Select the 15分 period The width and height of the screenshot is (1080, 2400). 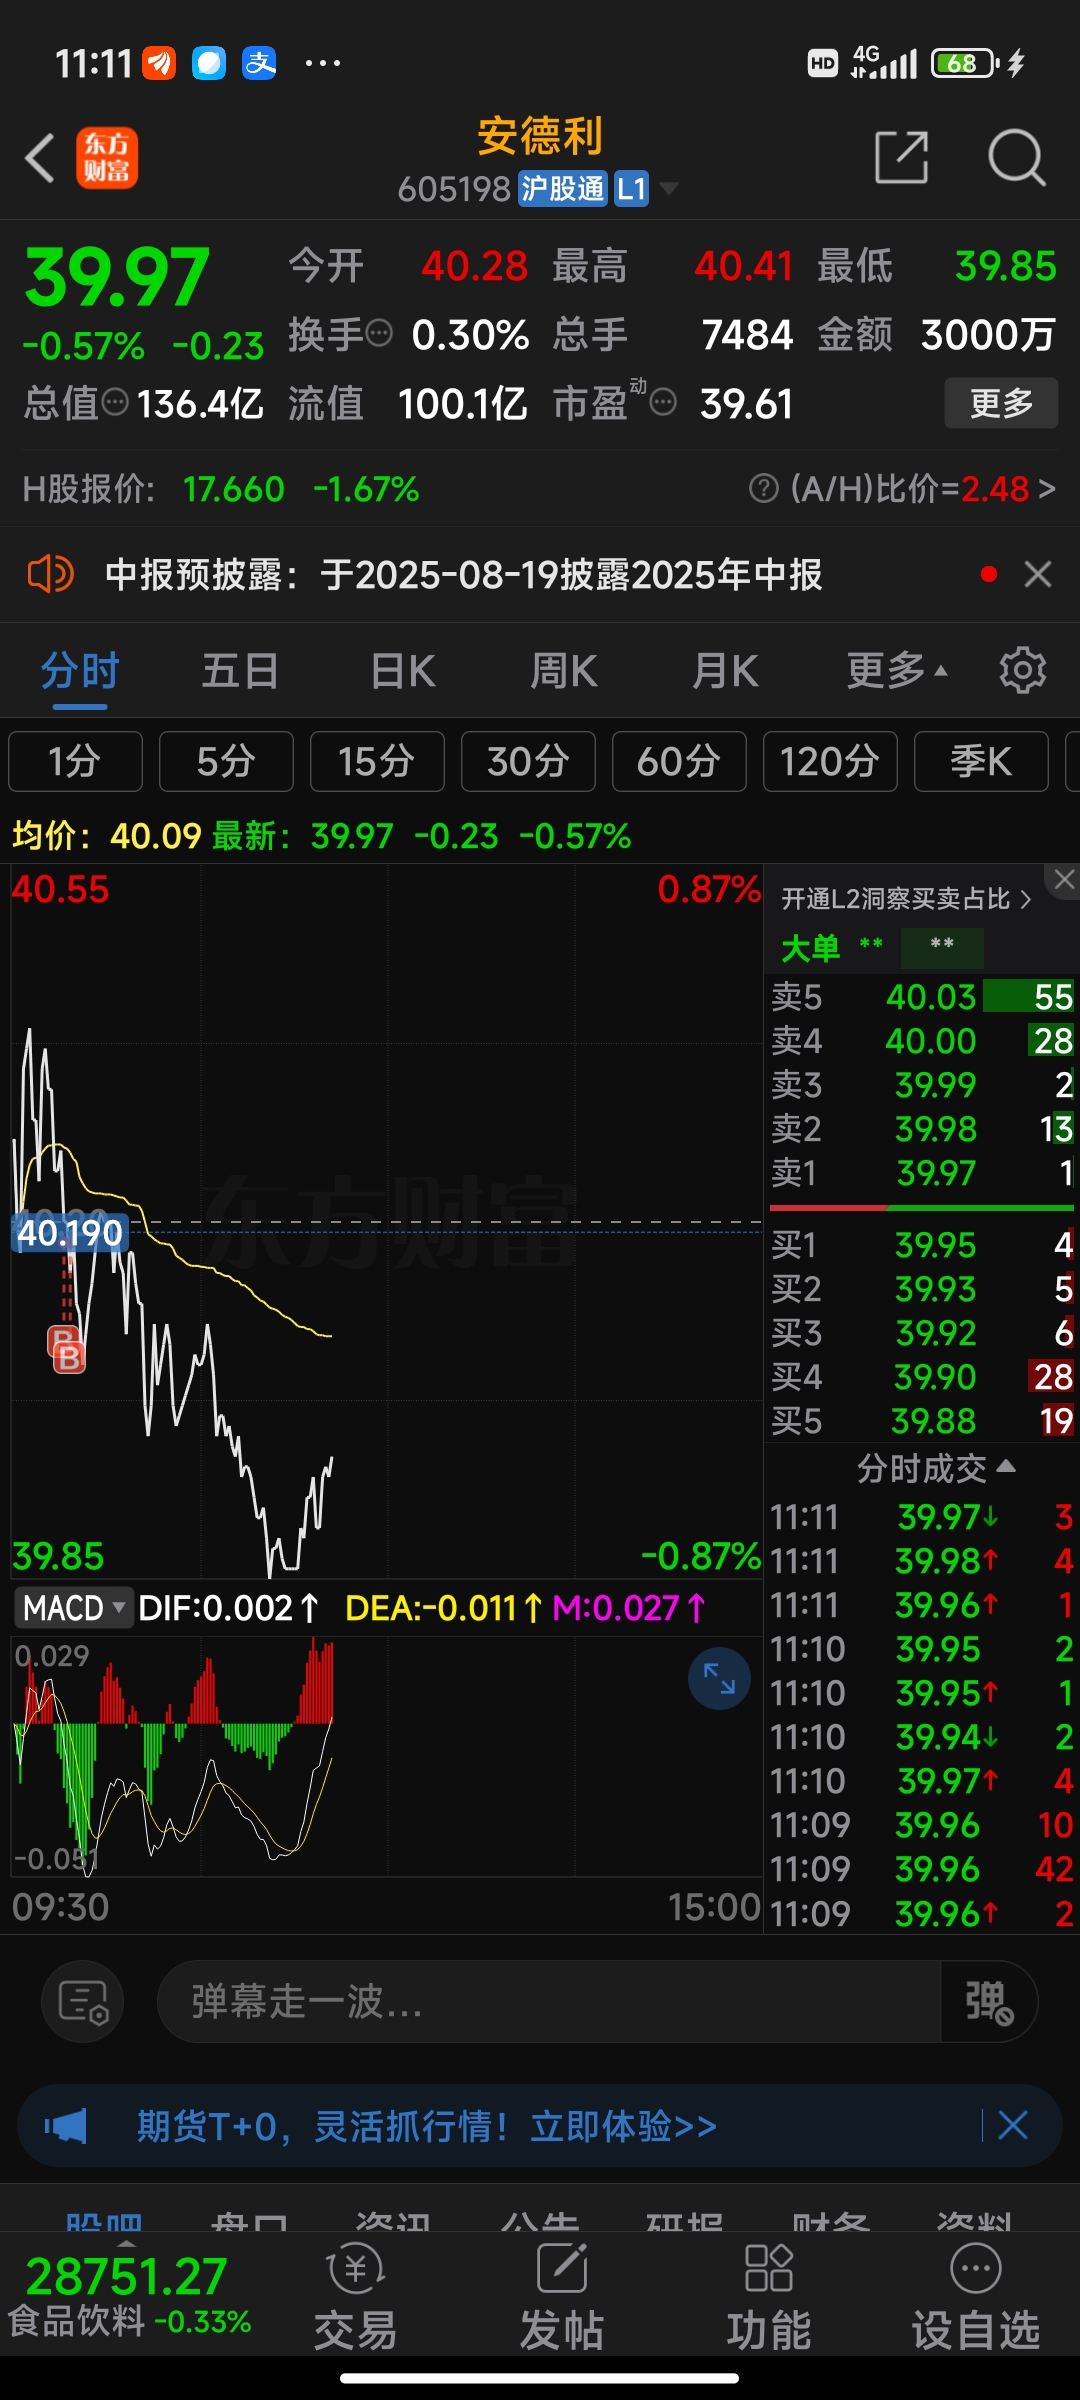377,762
